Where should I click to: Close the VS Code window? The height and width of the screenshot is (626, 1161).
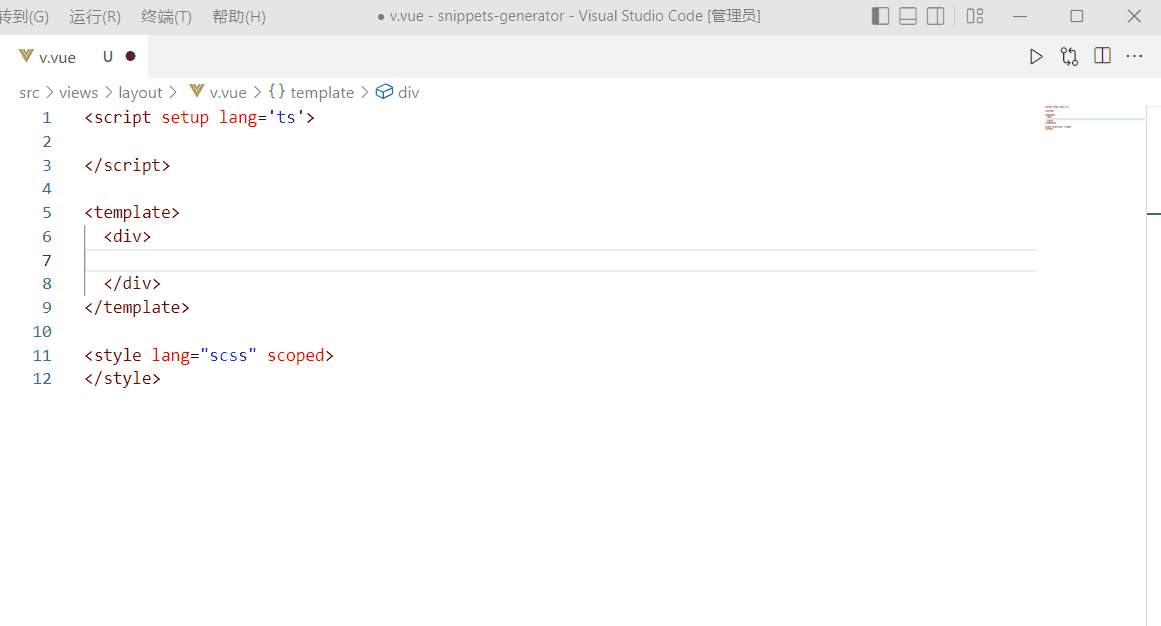1134,16
